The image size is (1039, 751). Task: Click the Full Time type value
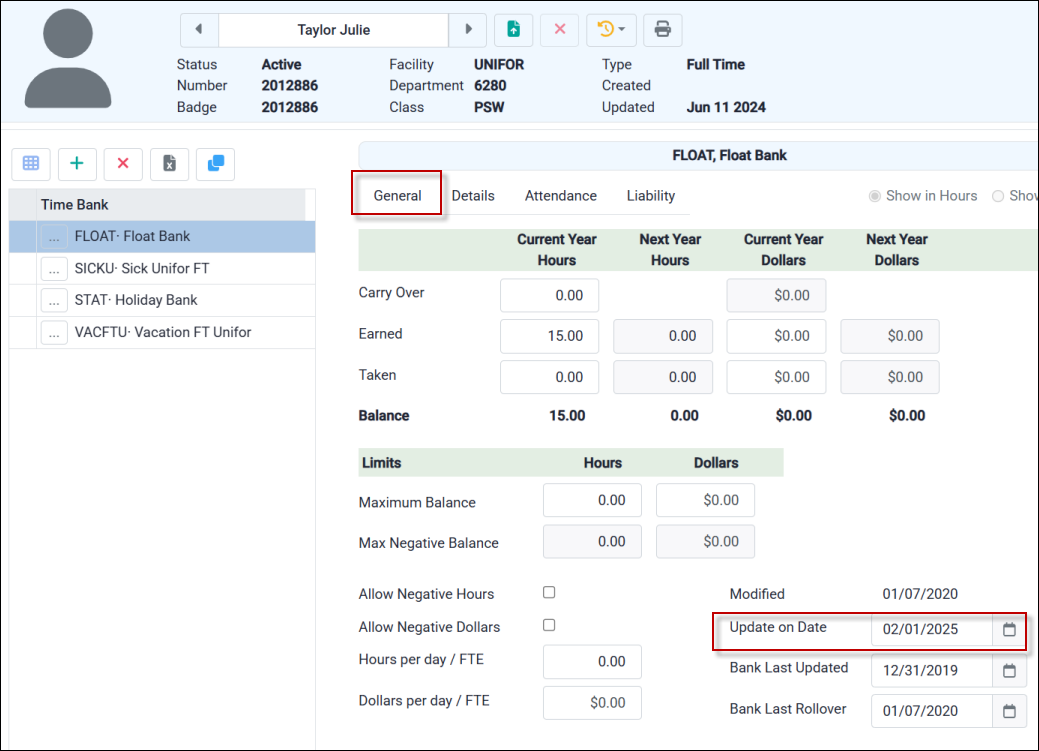pyautogui.click(x=716, y=64)
